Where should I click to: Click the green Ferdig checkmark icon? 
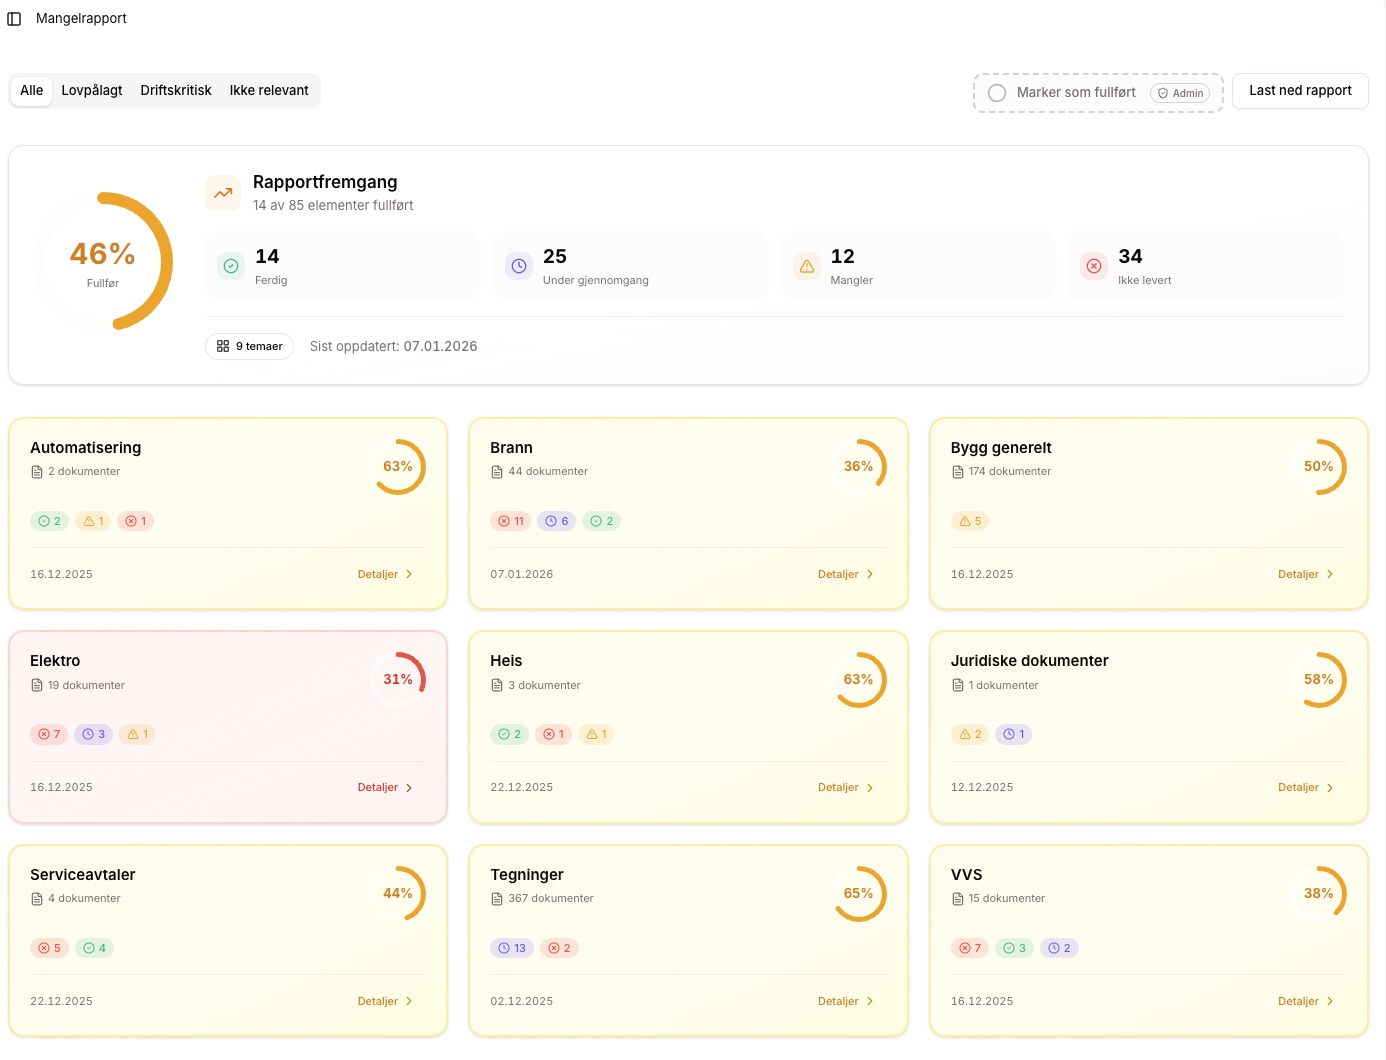point(231,266)
